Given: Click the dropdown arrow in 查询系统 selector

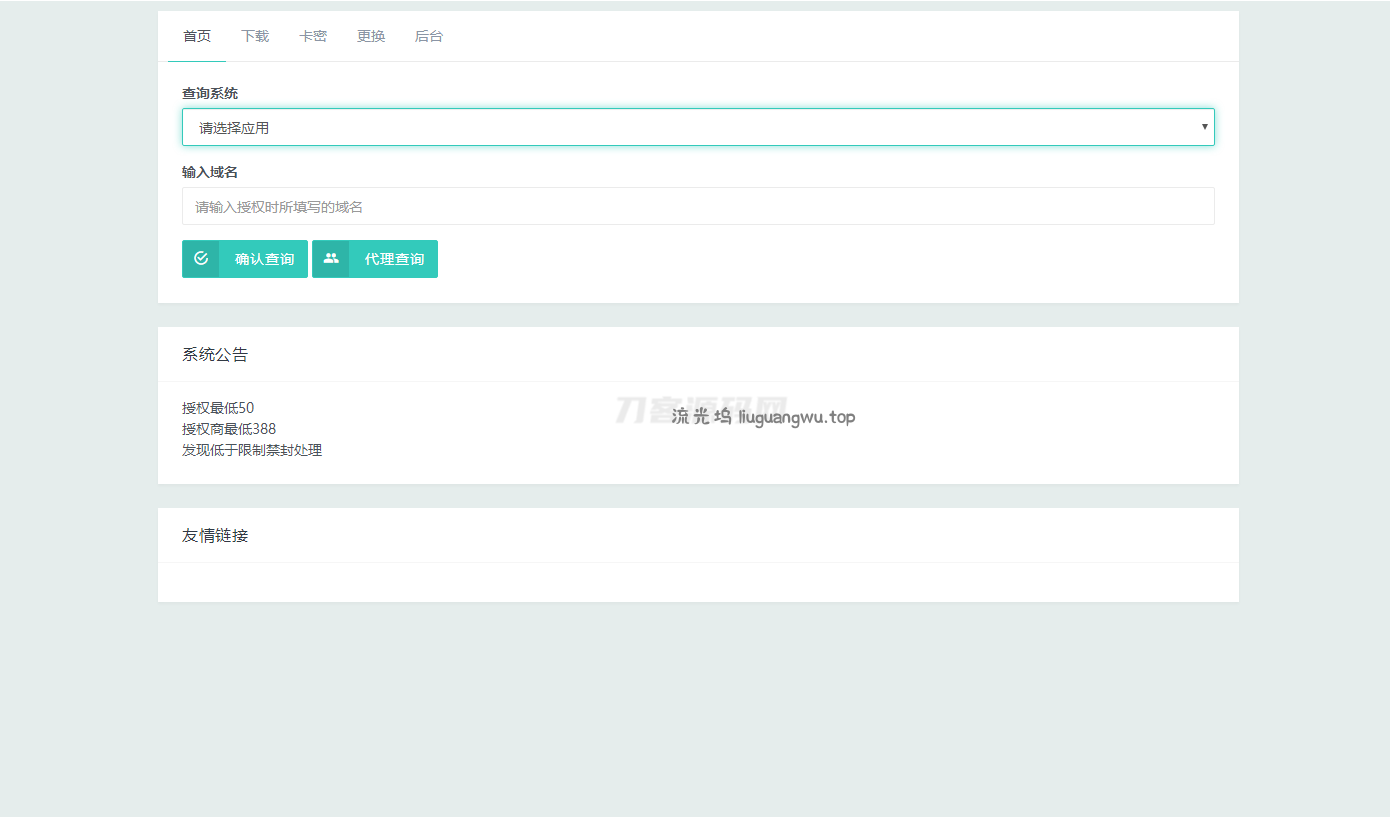Looking at the screenshot, I should tap(1204, 127).
